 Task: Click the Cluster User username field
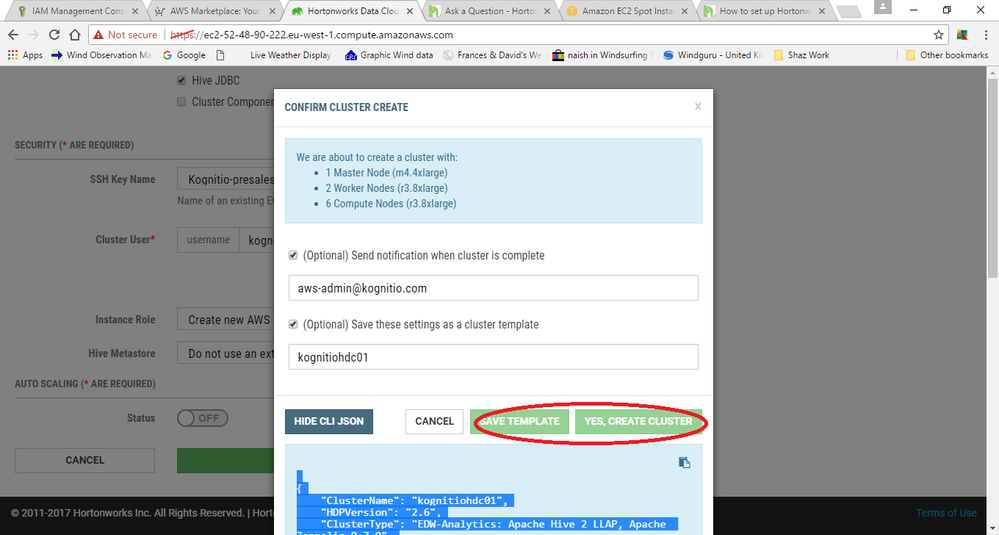coord(257,240)
